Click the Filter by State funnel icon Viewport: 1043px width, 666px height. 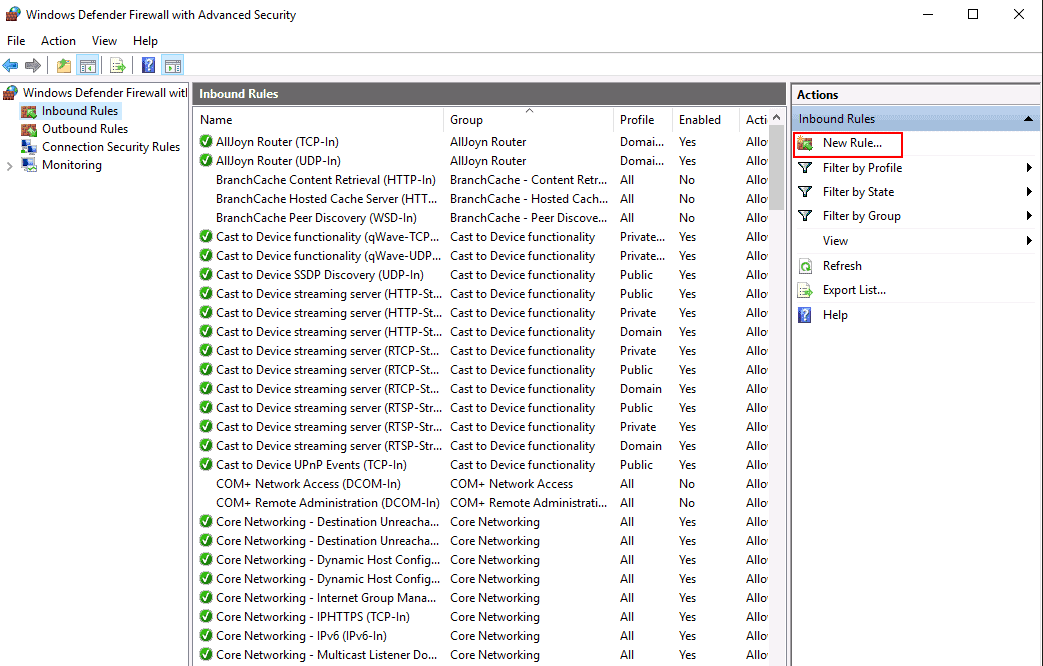(x=805, y=192)
